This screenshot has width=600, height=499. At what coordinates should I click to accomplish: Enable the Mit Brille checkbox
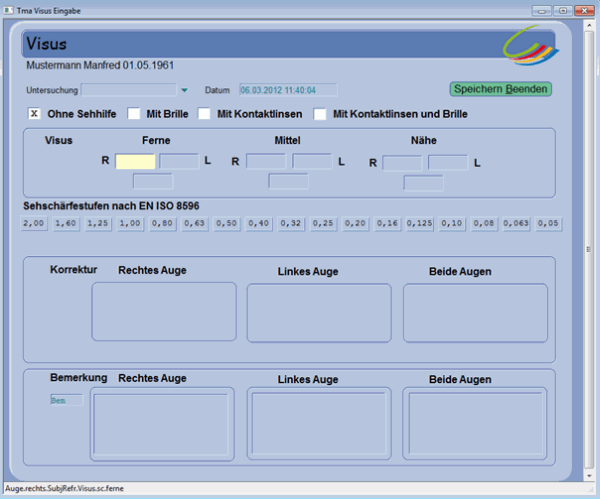pyautogui.click(x=133, y=114)
